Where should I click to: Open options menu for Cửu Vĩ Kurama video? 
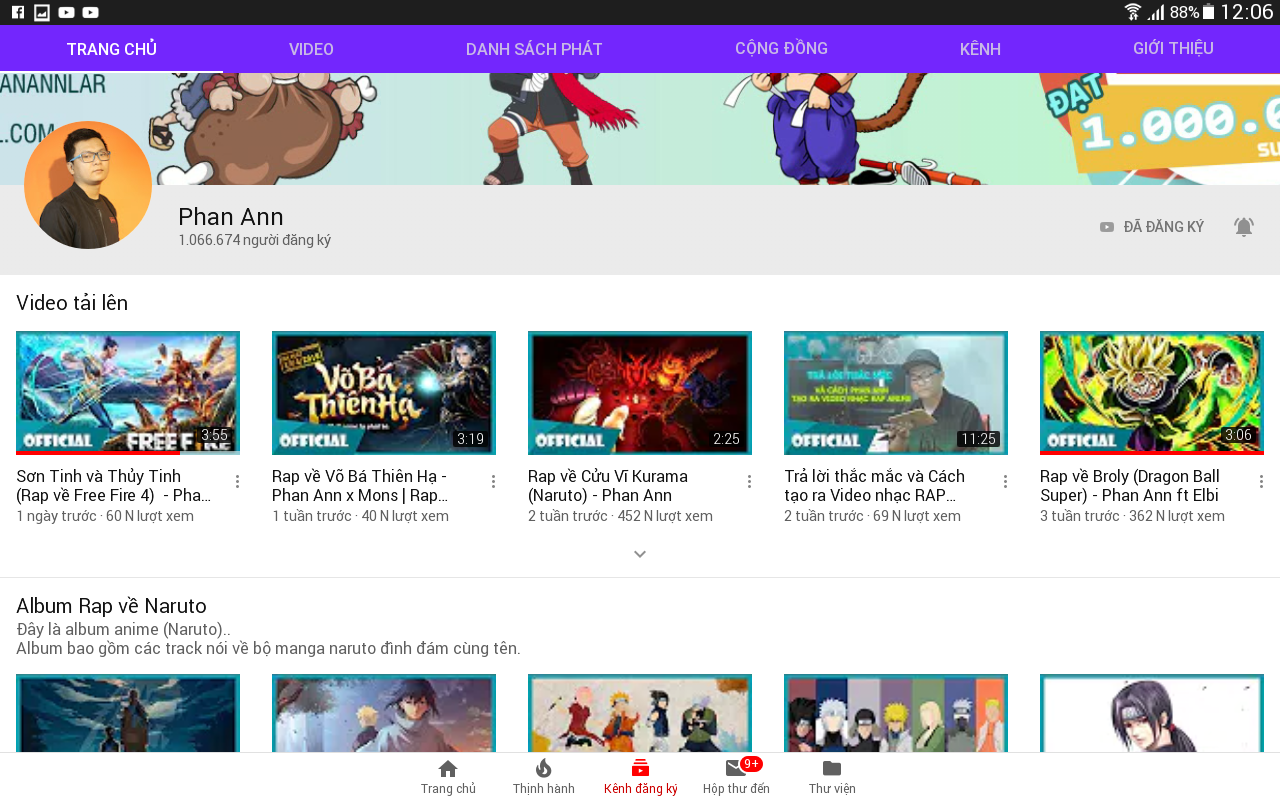click(x=749, y=482)
